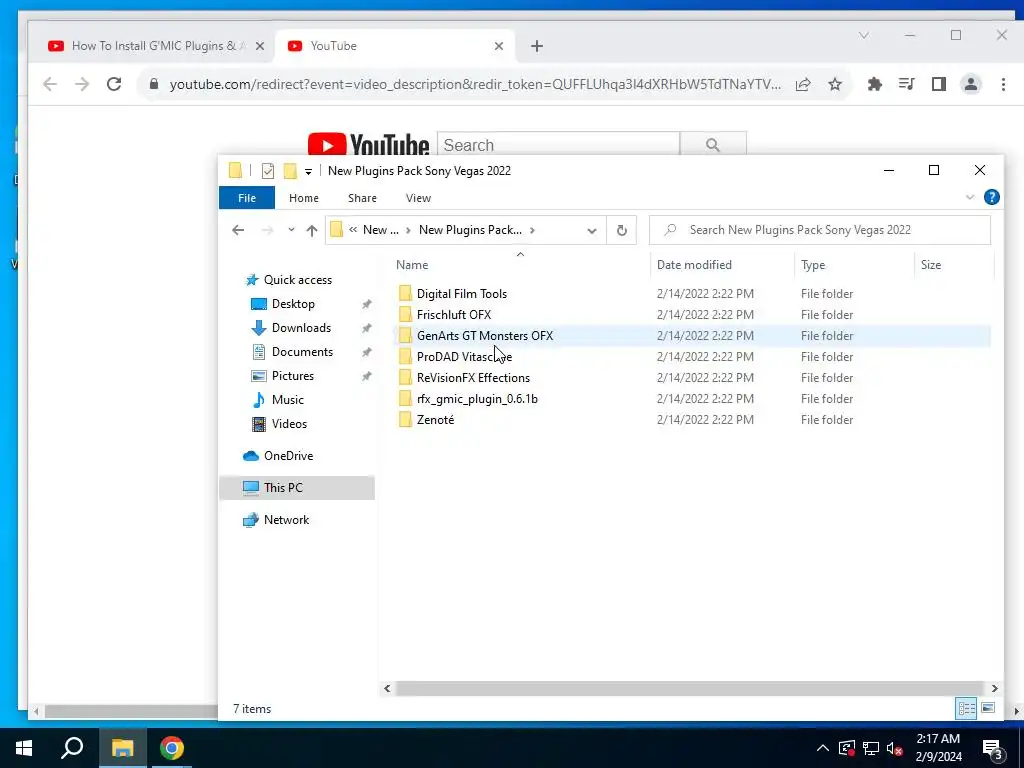The width and height of the screenshot is (1024, 768).
Task: Open OneDrive in navigation pane
Action: click(x=288, y=456)
